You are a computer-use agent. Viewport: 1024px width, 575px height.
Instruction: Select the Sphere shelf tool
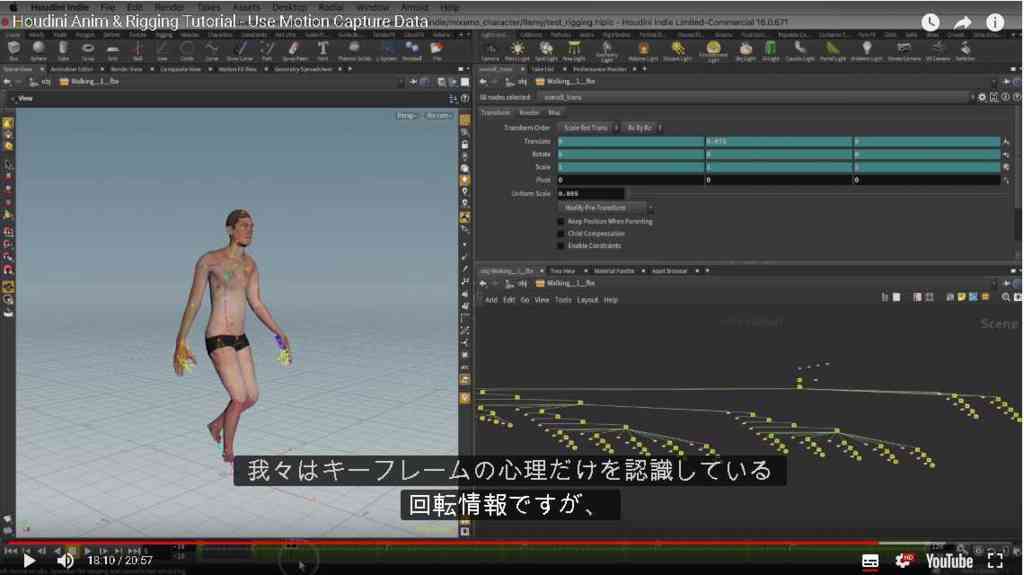point(39,50)
